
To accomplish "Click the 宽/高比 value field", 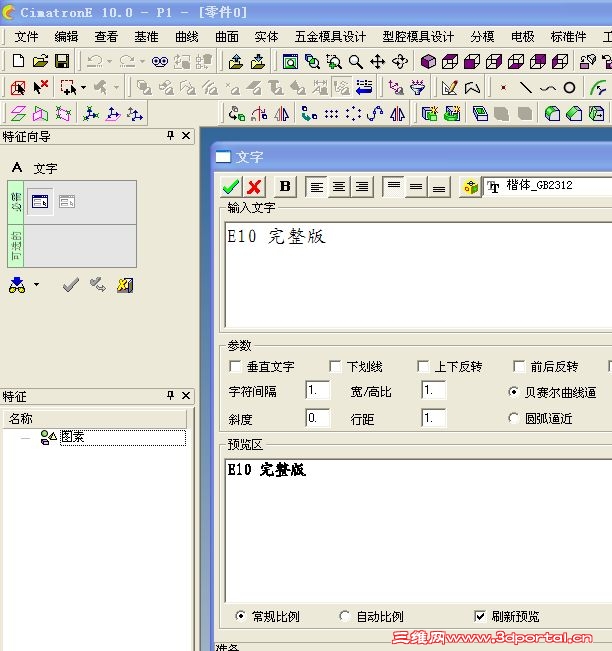I will pos(433,390).
